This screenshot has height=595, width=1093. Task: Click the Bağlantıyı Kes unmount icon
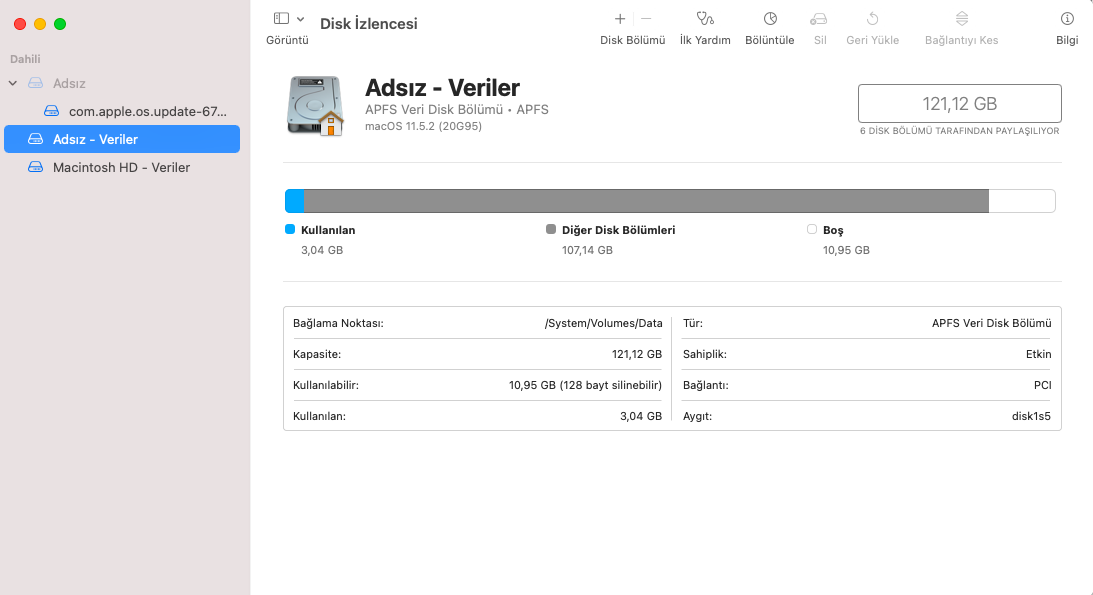coord(962,19)
